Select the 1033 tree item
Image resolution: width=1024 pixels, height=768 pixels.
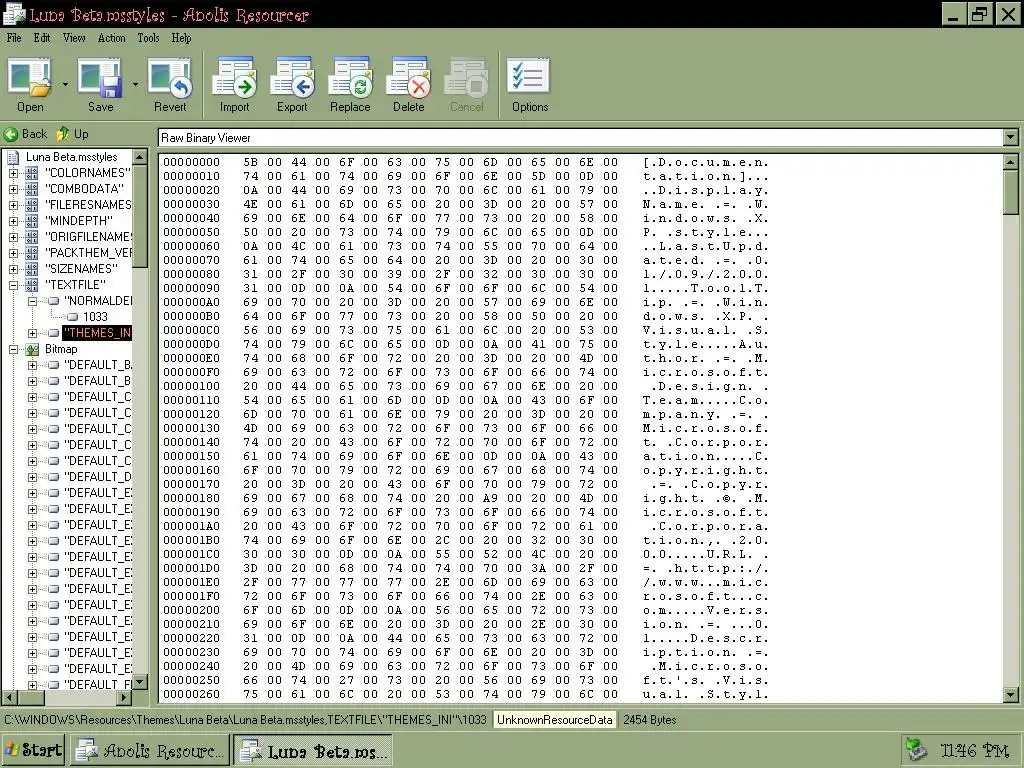point(95,317)
